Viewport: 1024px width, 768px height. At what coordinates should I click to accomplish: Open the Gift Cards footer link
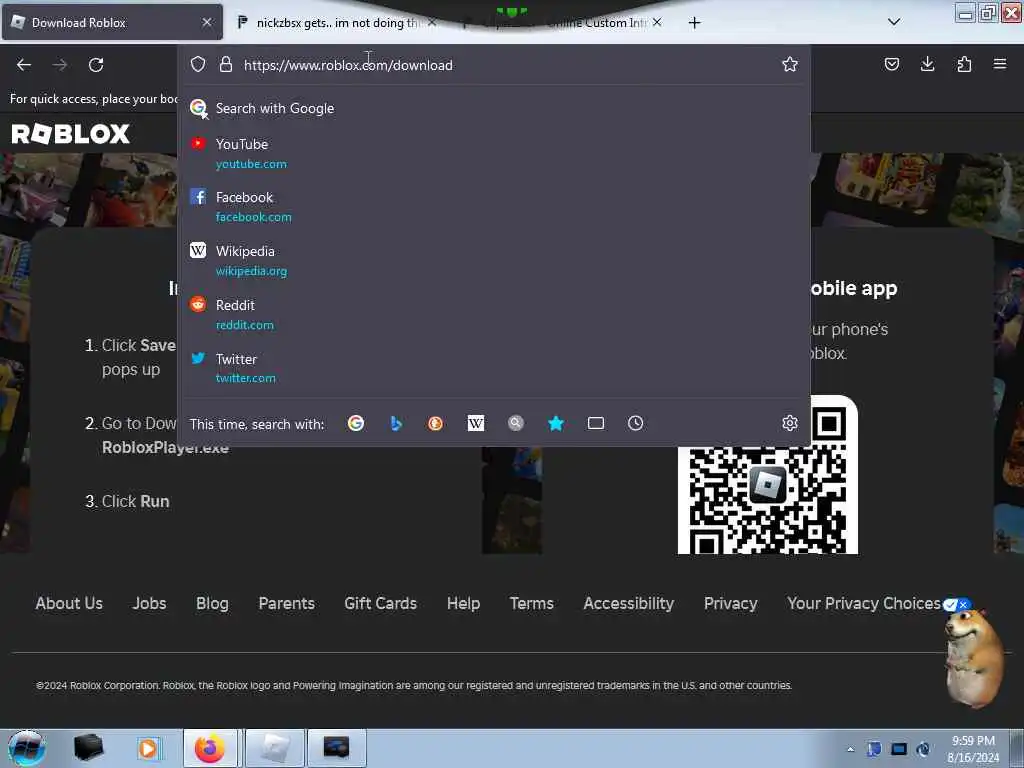[x=381, y=603]
